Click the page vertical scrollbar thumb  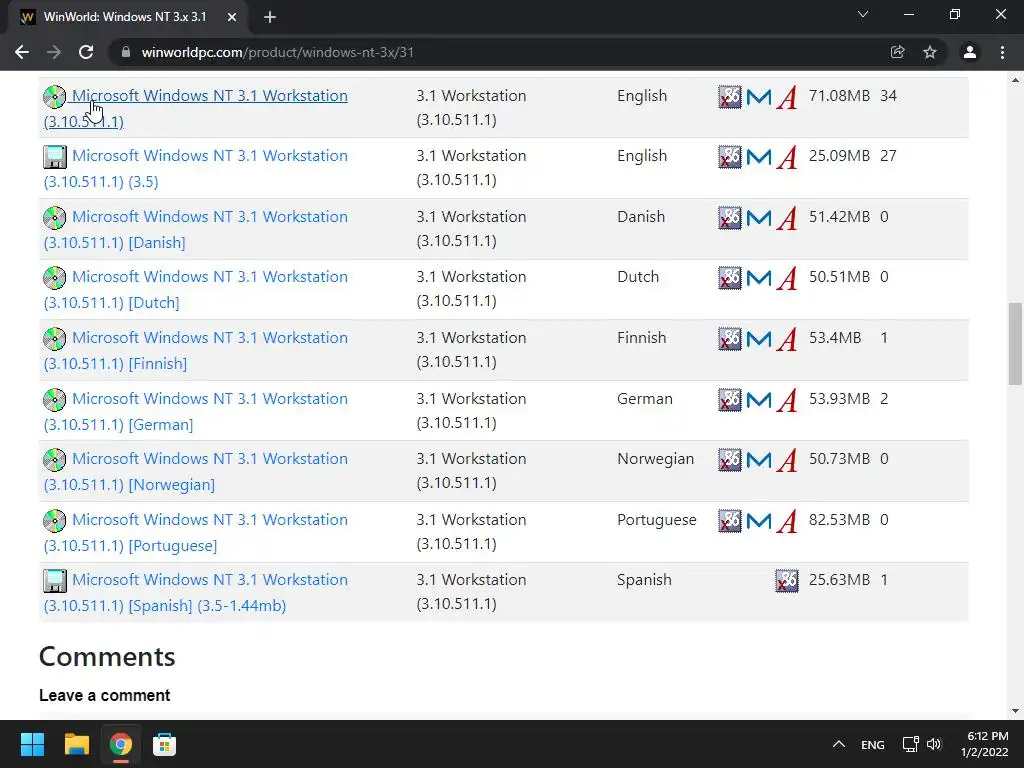point(1015,344)
